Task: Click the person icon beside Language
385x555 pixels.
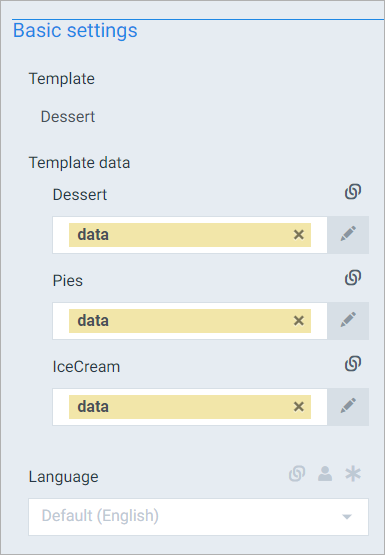Action: (x=325, y=474)
